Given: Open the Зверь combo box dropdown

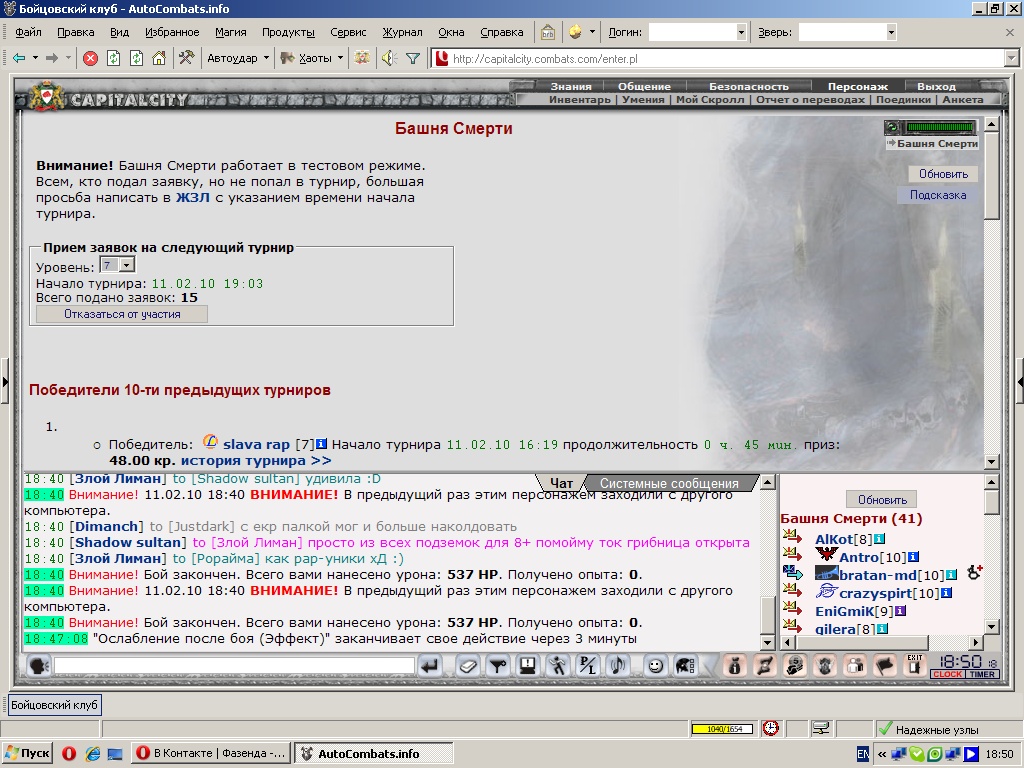Looking at the screenshot, I should point(891,32).
